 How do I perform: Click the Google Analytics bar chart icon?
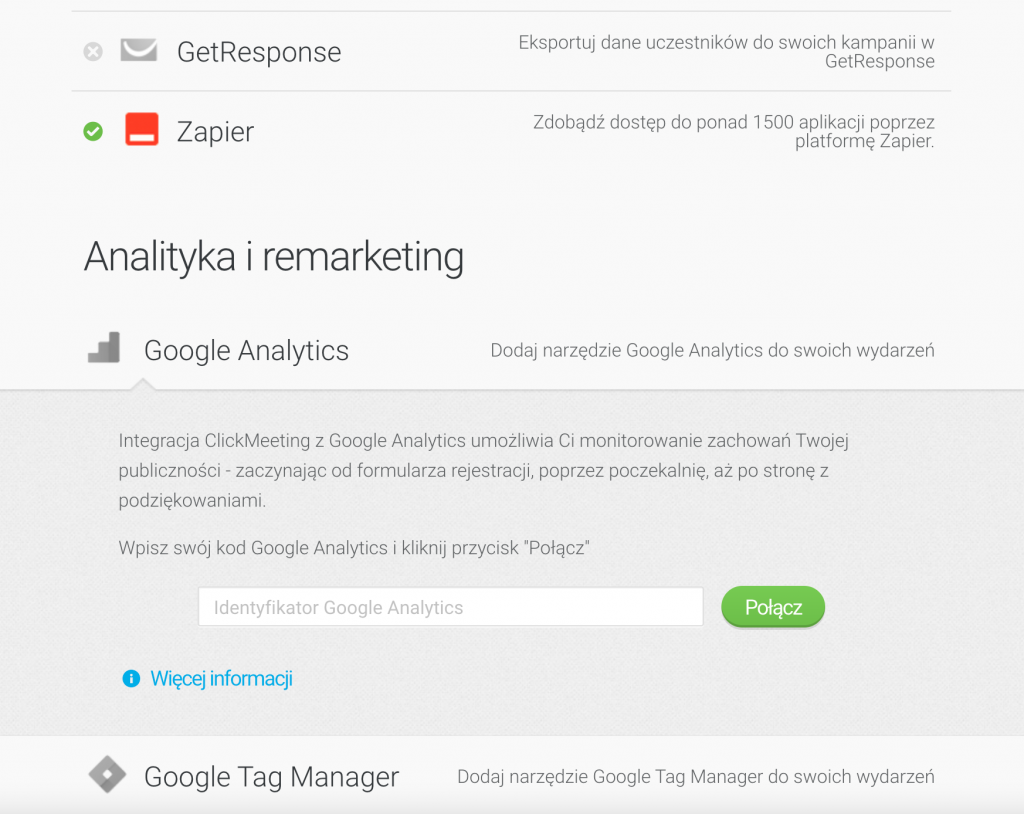104,348
